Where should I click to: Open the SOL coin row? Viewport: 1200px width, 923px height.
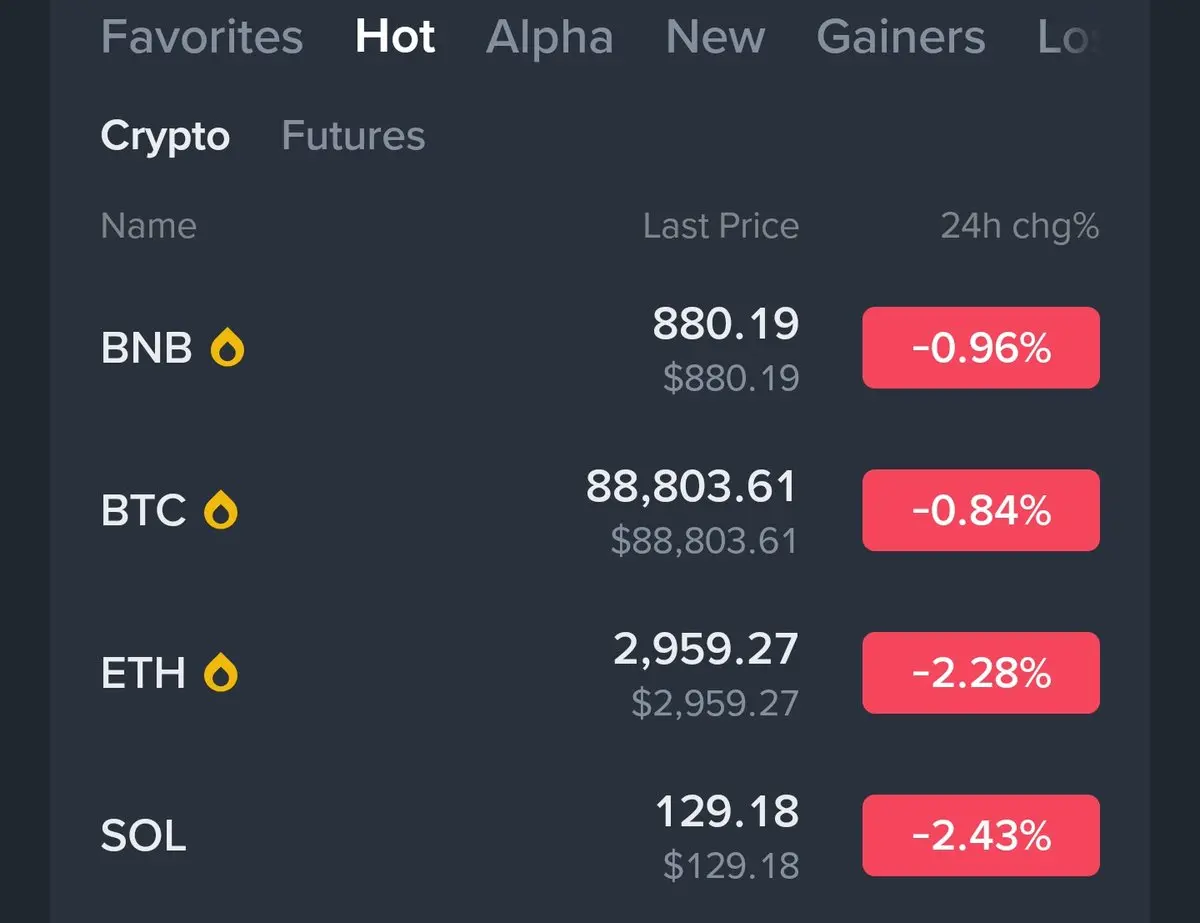[144, 836]
